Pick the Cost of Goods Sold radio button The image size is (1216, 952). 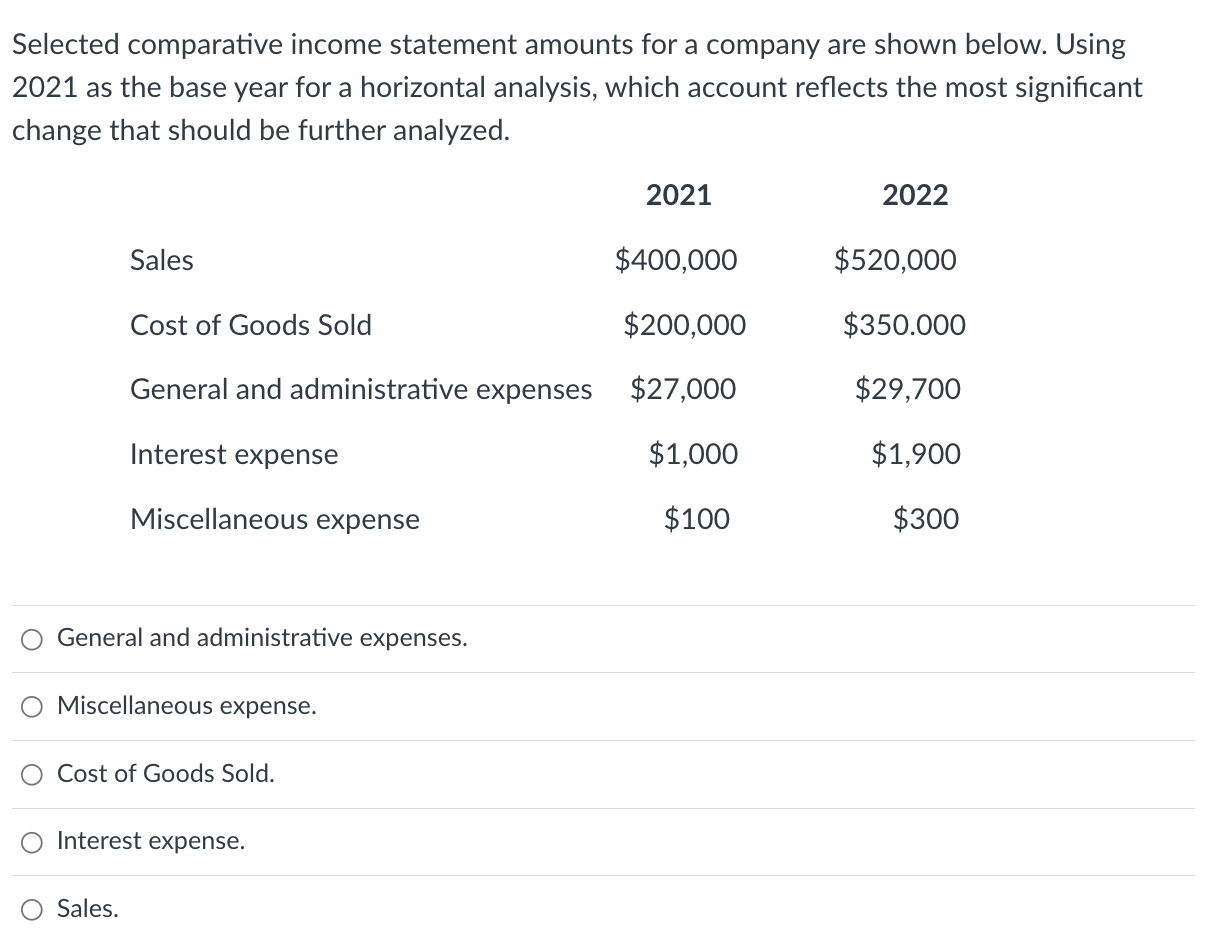34,774
